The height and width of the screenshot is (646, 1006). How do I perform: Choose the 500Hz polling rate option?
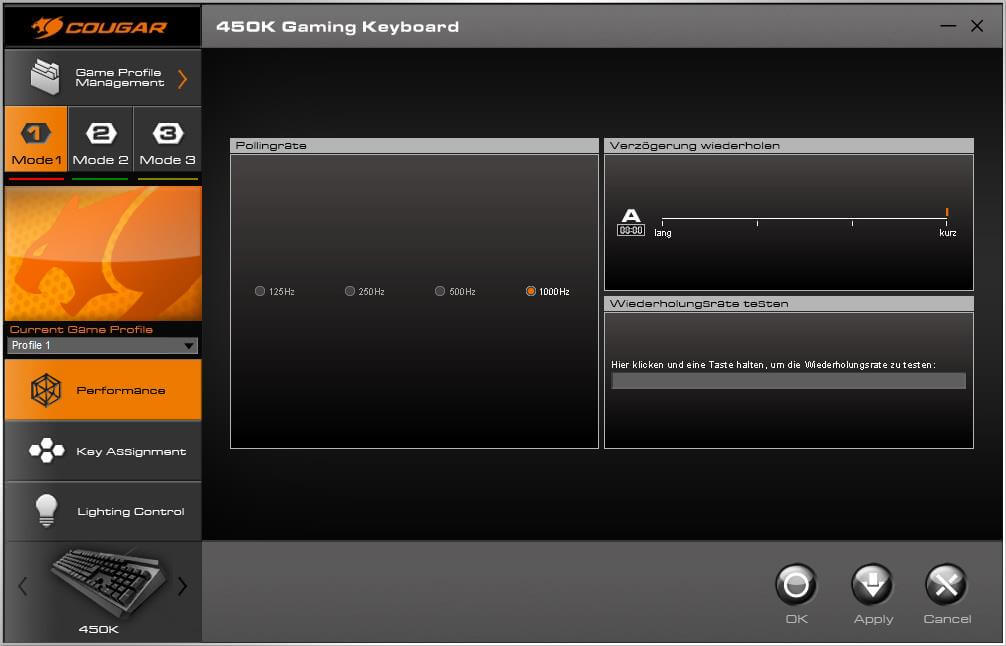pyautogui.click(x=440, y=291)
